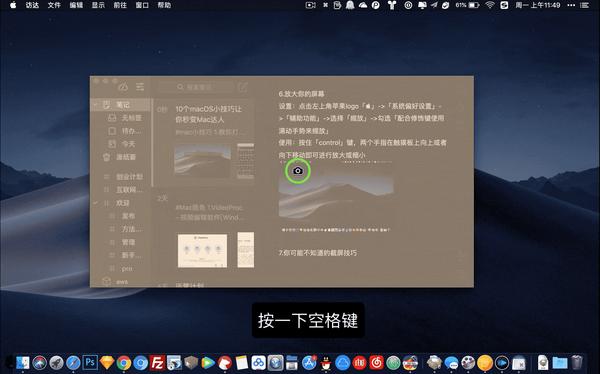600x374 pixels.
Task: Open Photoshop from the Dock
Action: tap(90, 362)
